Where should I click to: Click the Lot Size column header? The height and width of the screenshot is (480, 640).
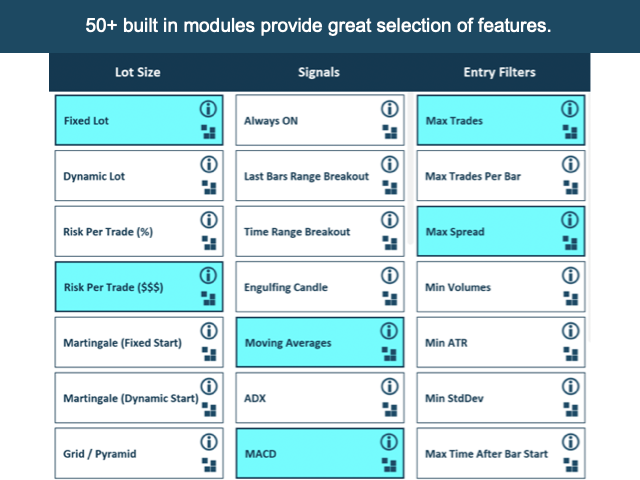[x=138, y=72]
